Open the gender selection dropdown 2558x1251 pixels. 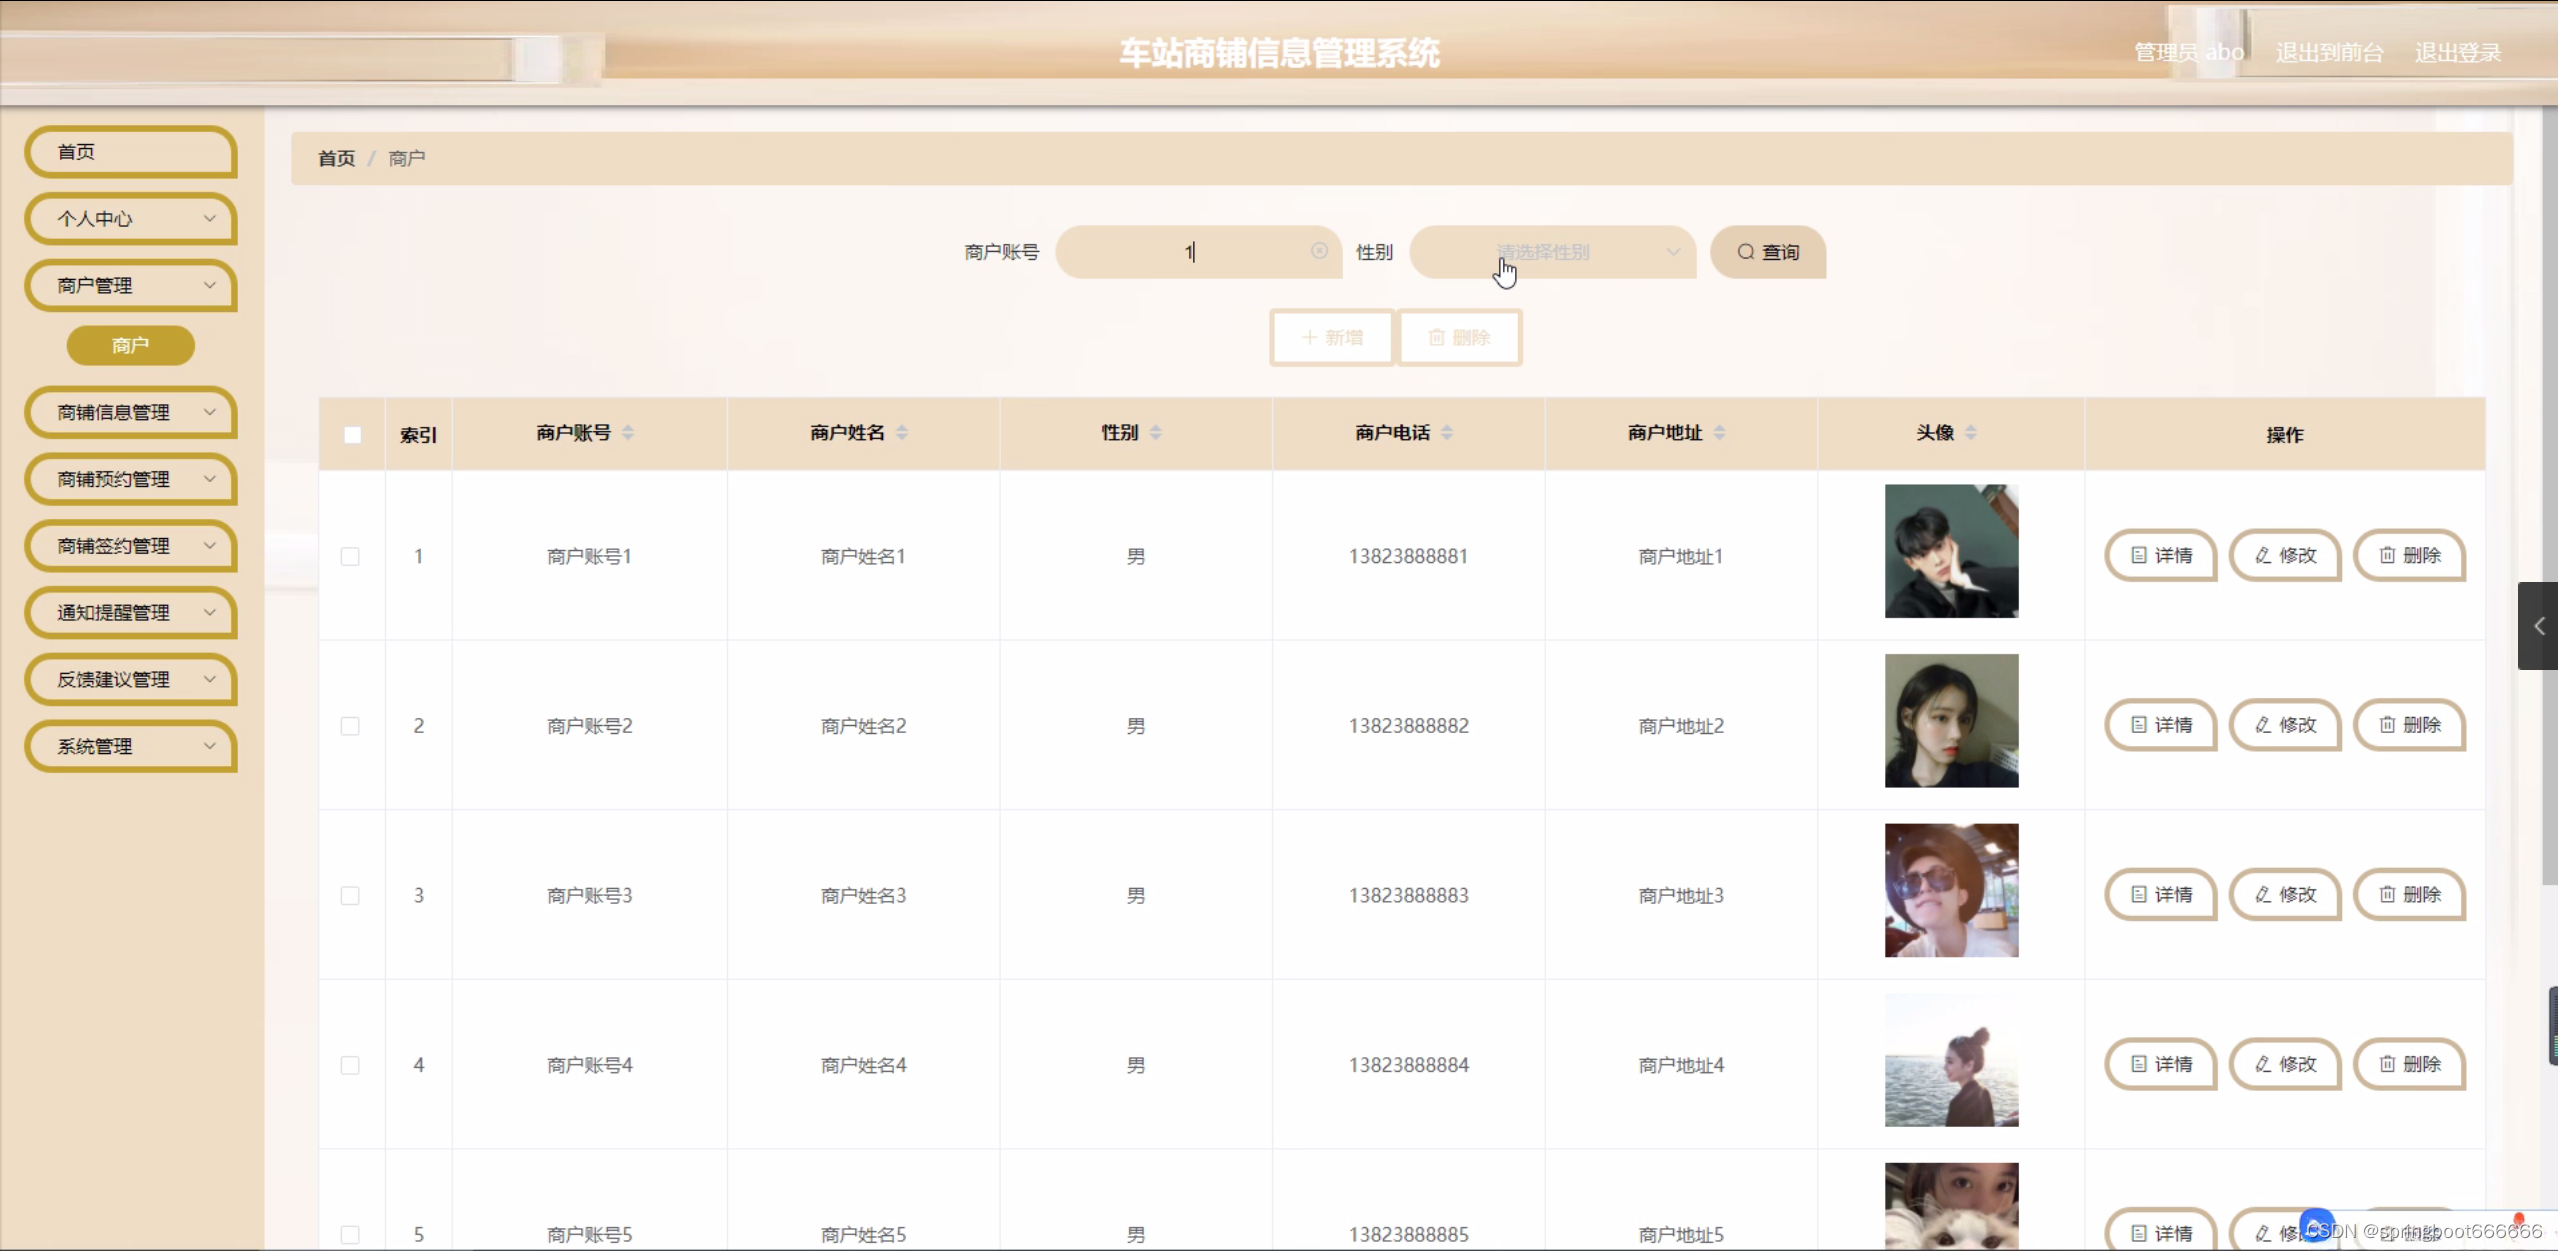click(x=1551, y=252)
